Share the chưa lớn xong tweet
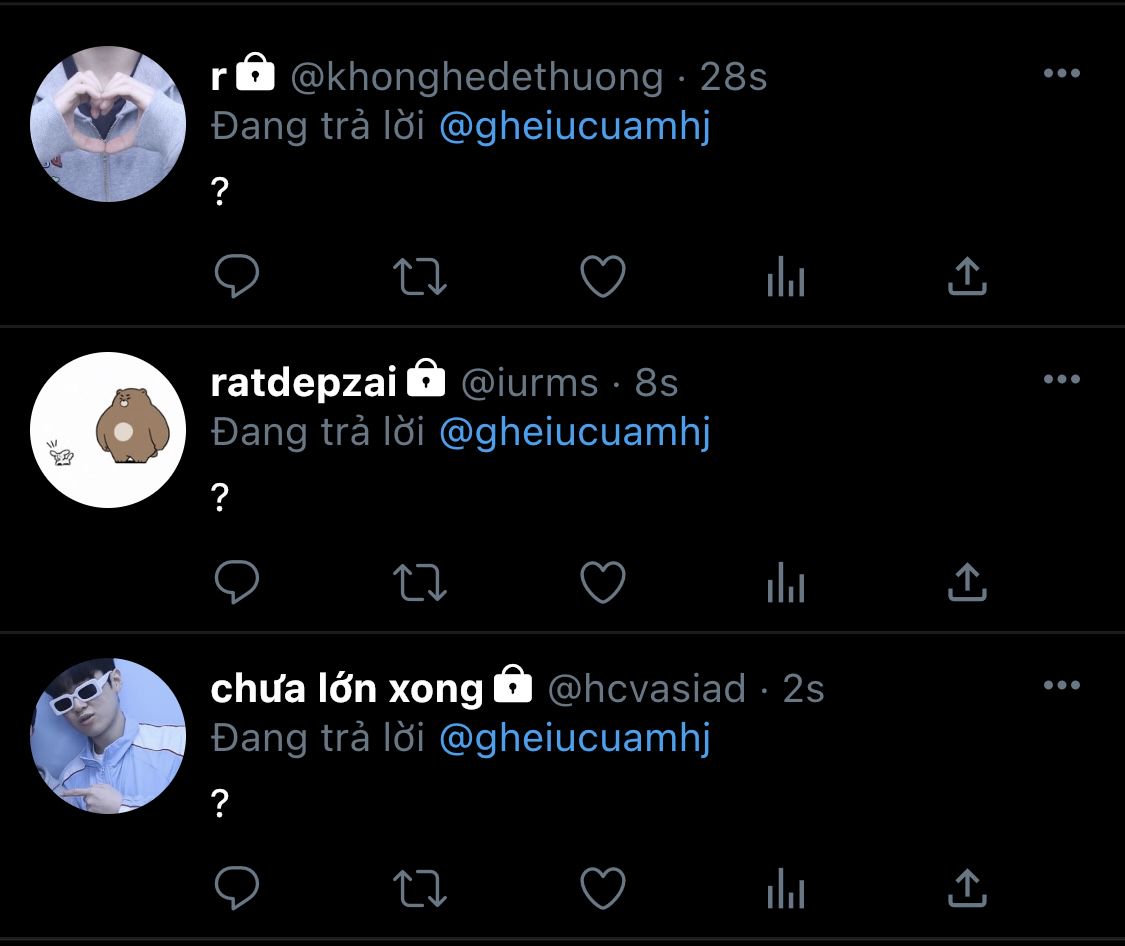 (x=967, y=888)
